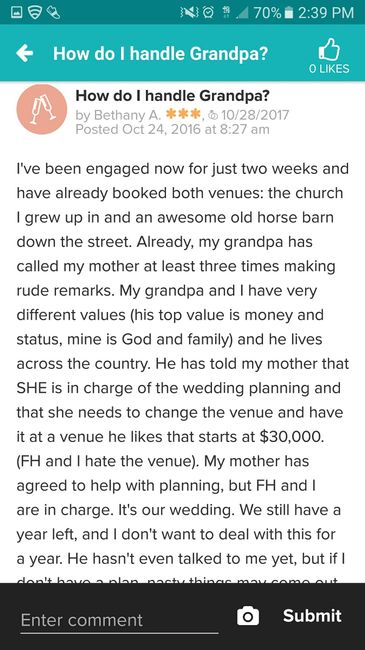Tap the back arrow in header
The height and width of the screenshot is (650, 365).
[24, 54]
